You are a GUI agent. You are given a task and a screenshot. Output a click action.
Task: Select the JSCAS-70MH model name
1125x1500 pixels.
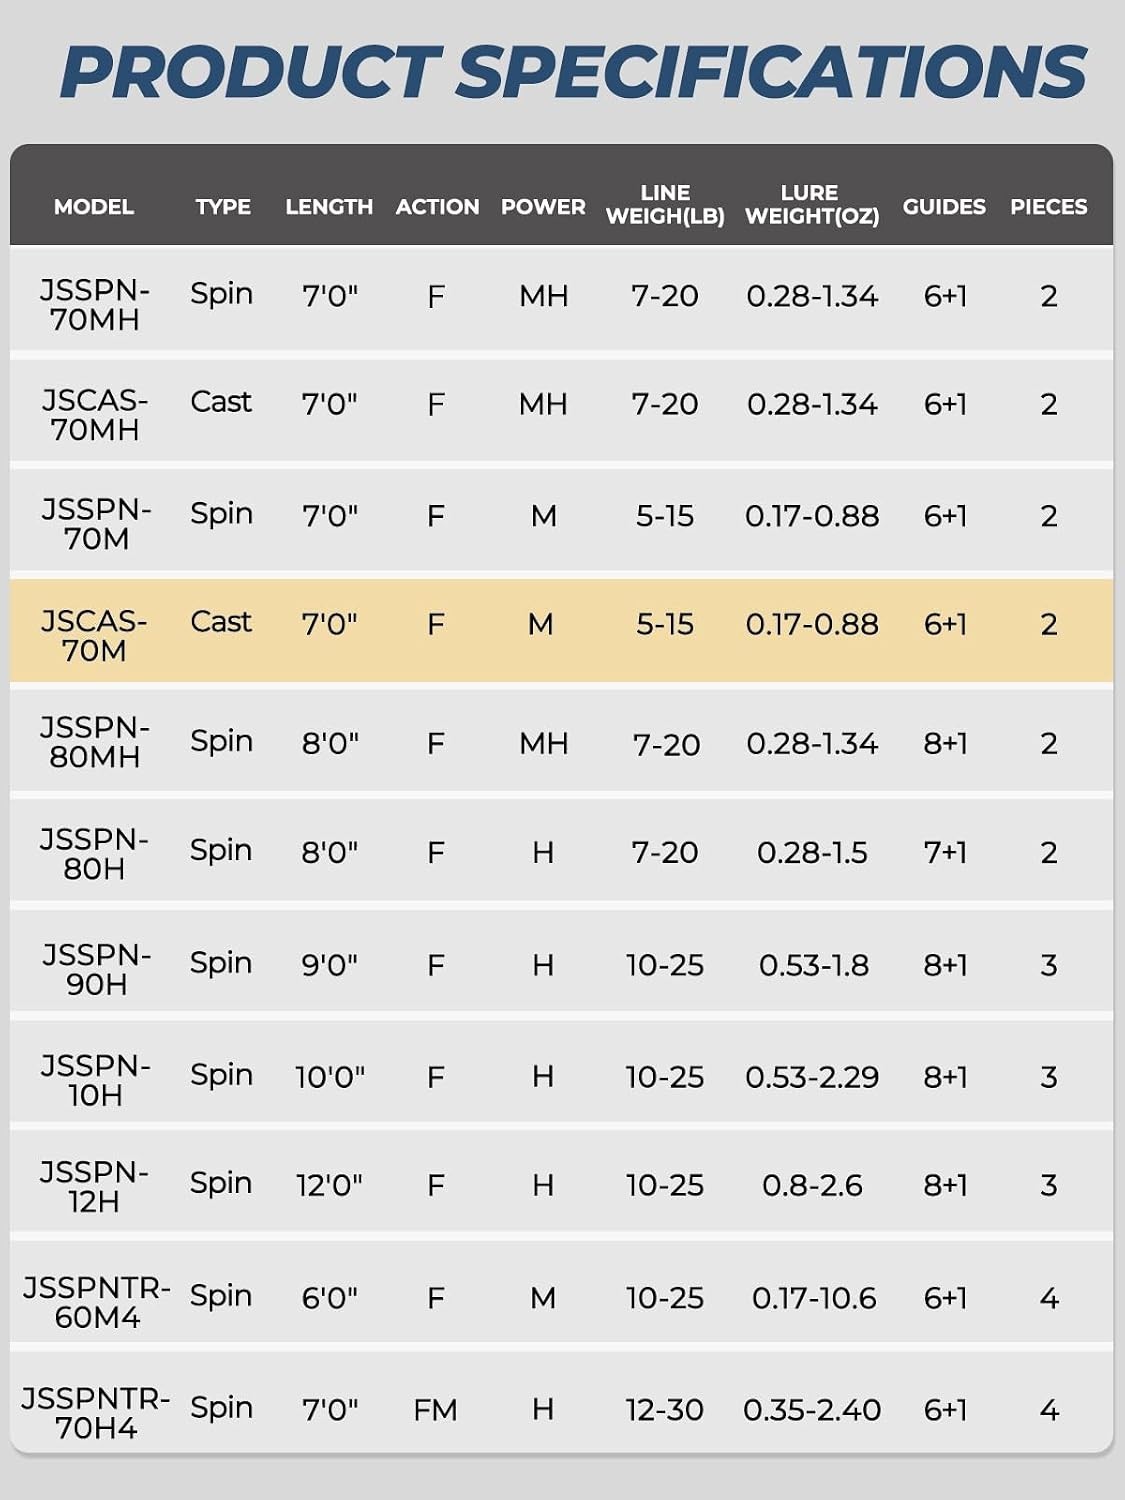point(95,415)
